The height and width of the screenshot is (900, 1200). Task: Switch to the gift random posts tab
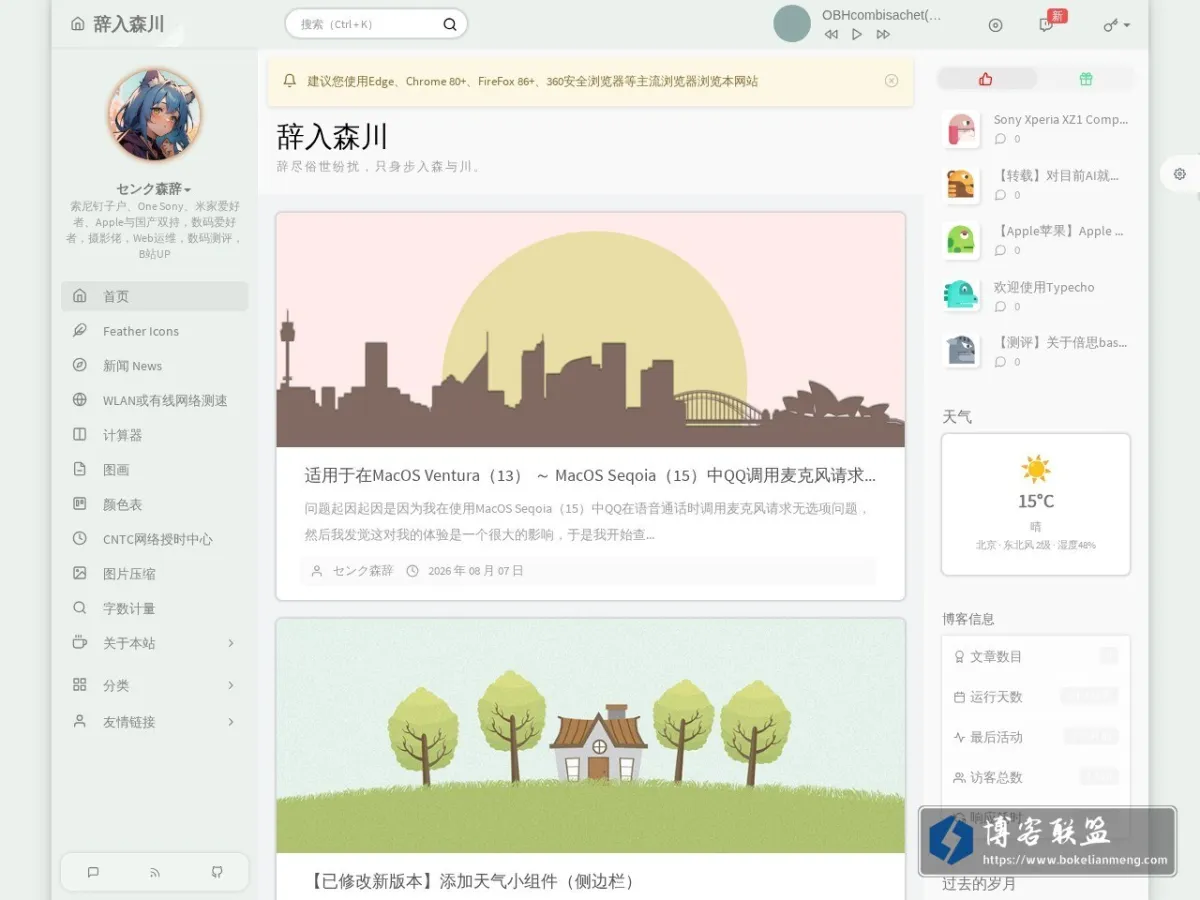click(1086, 79)
